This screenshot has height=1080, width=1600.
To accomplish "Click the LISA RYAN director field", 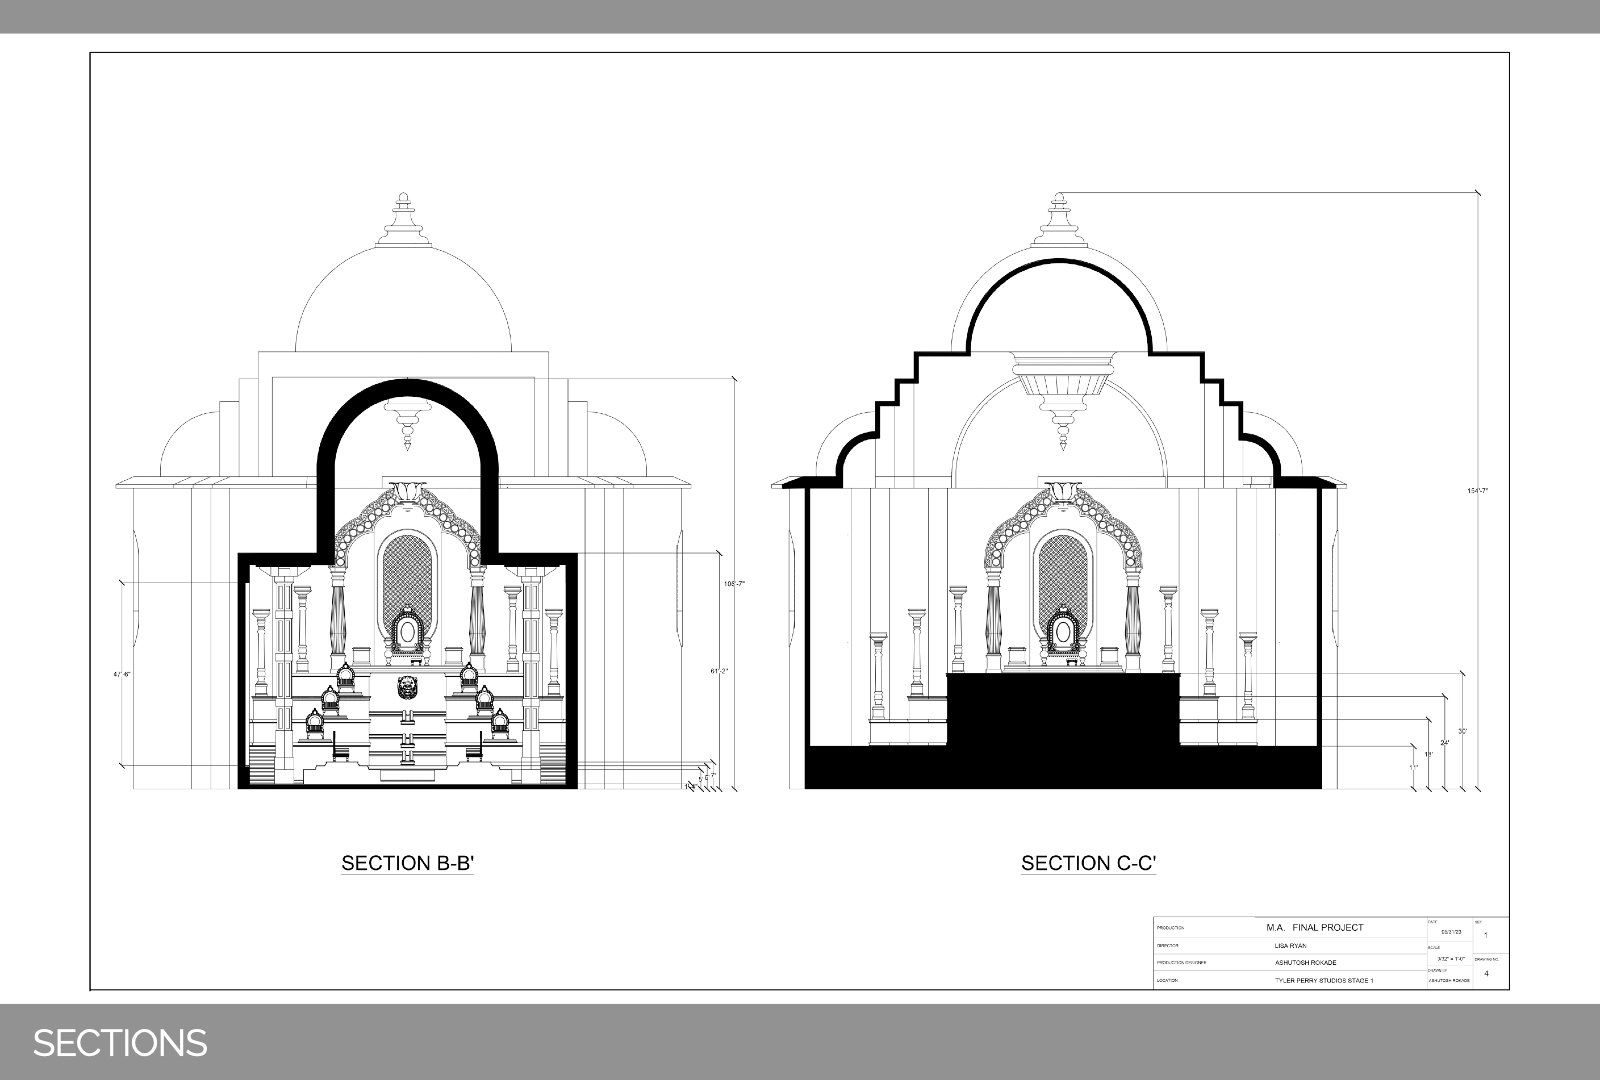I will point(1290,945).
